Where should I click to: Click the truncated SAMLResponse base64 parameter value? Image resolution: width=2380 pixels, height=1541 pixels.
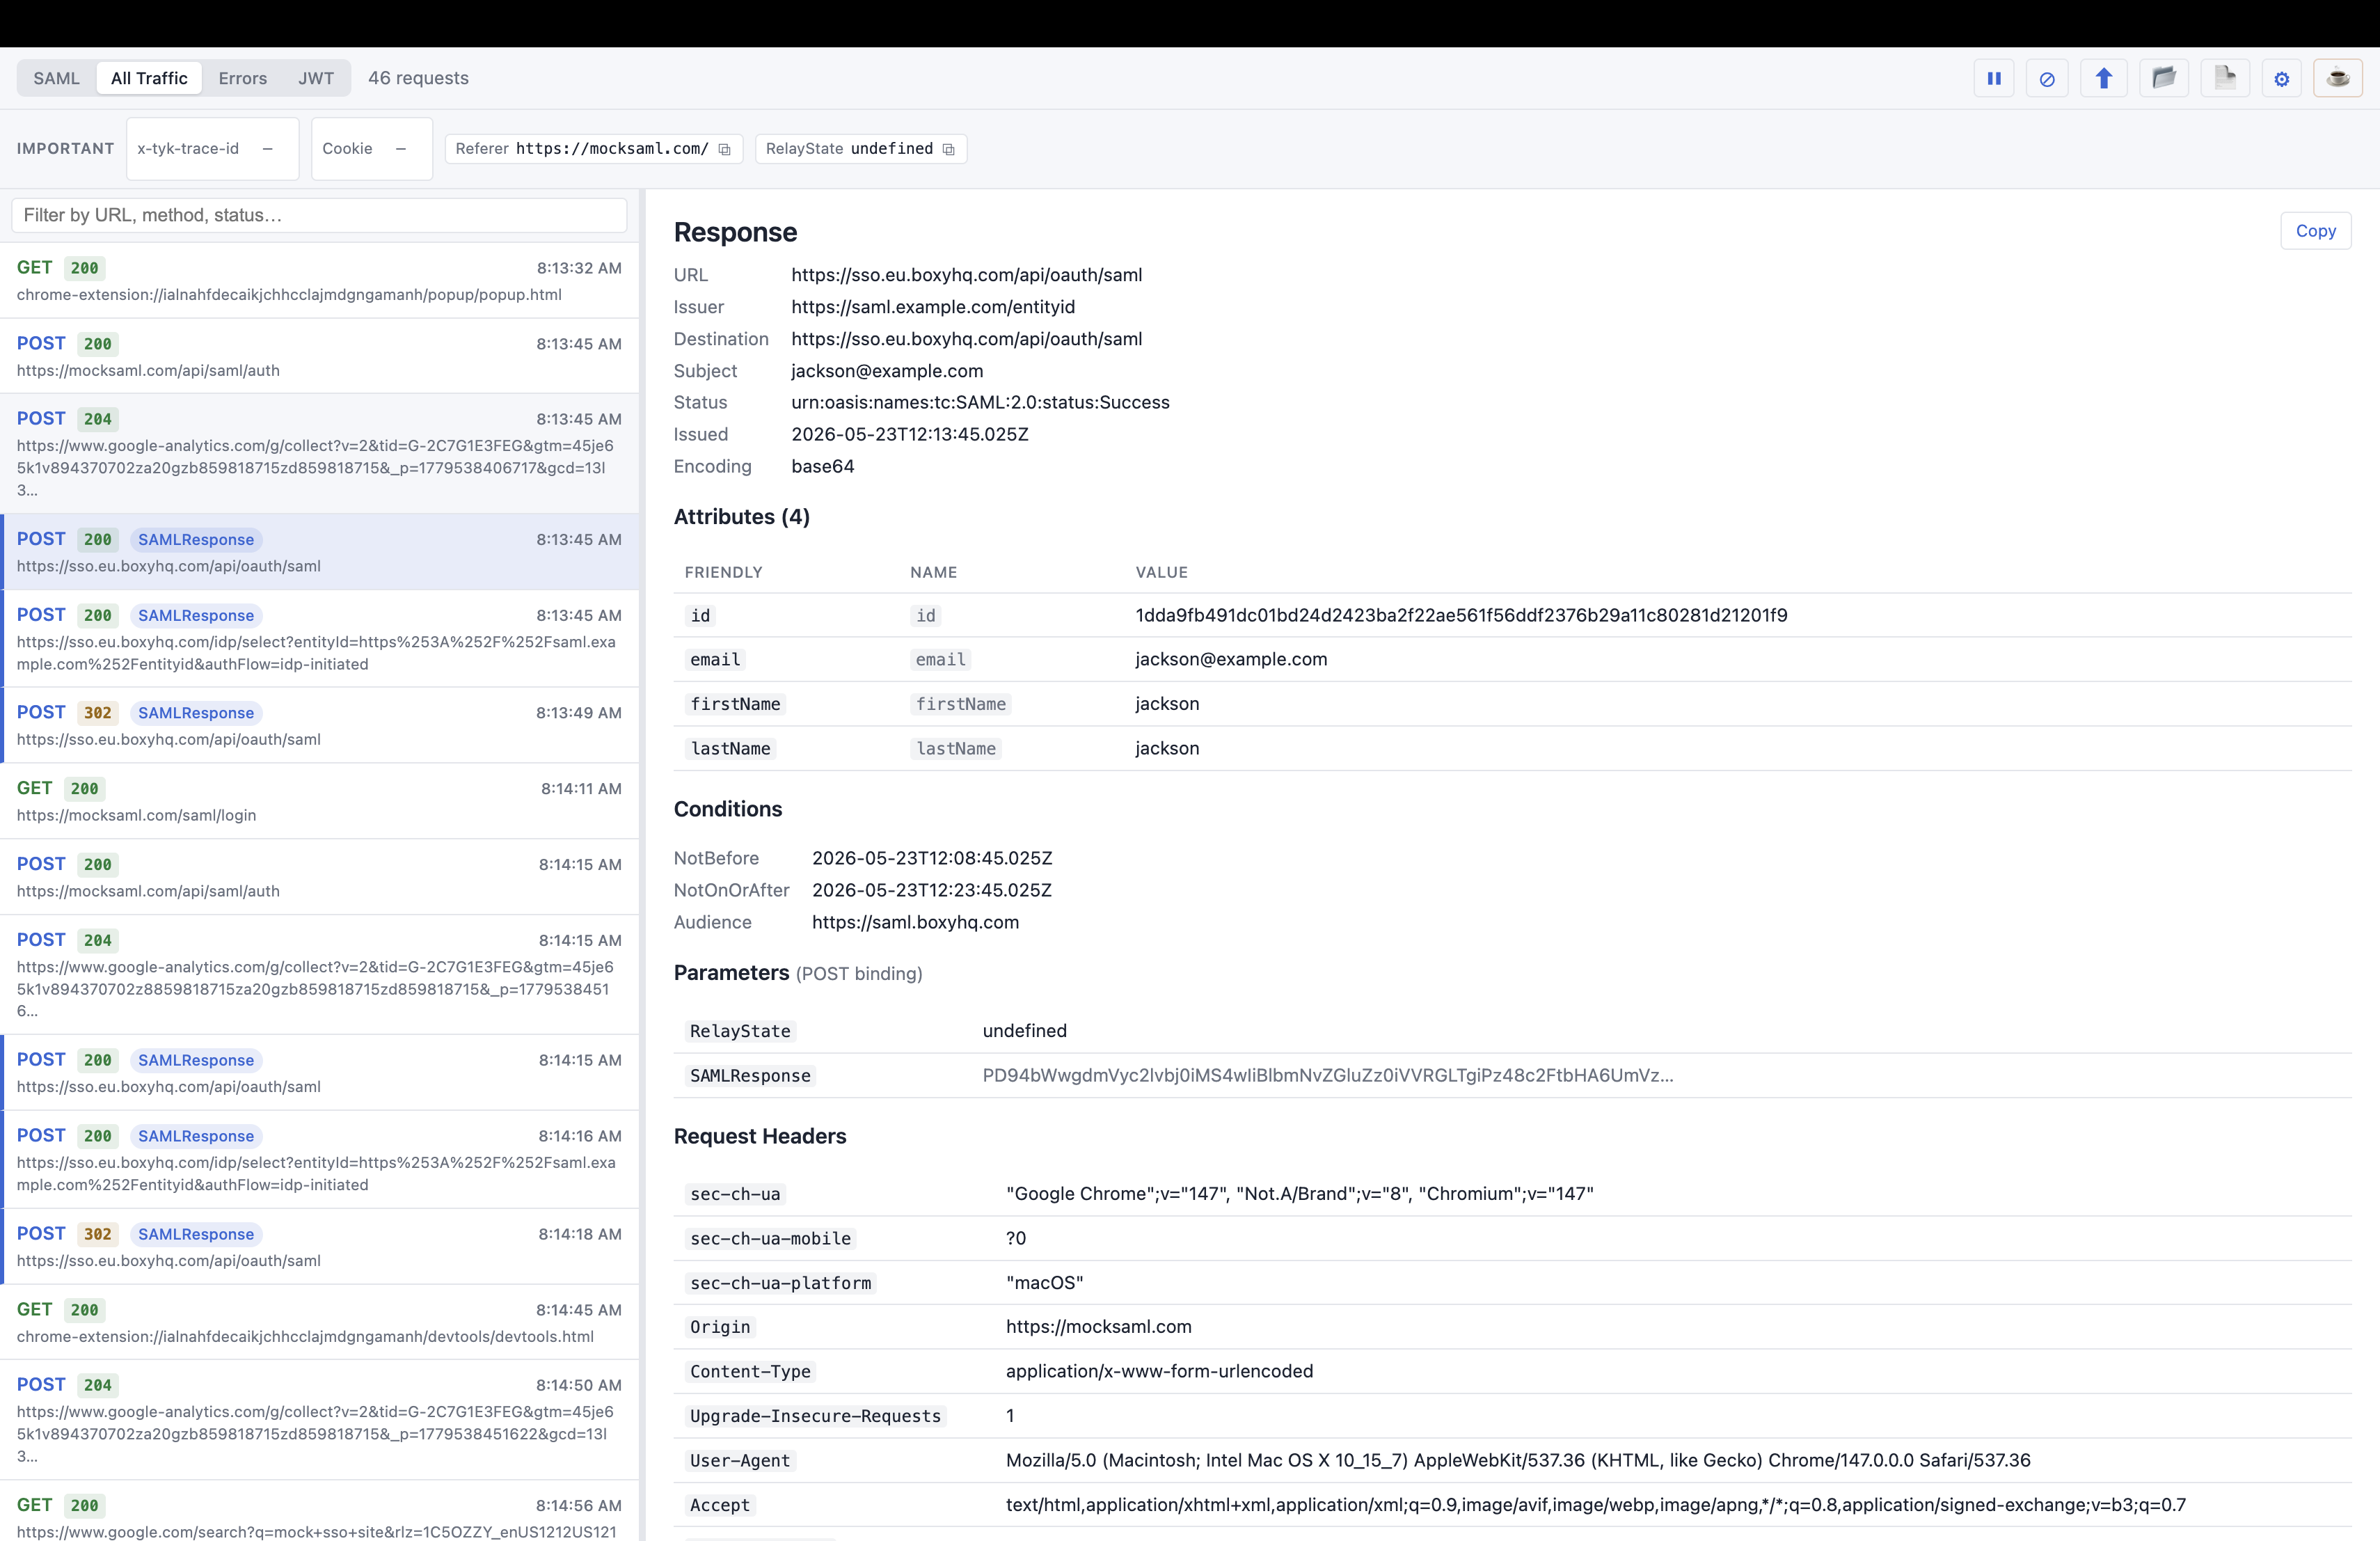pyautogui.click(x=1327, y=1075)
